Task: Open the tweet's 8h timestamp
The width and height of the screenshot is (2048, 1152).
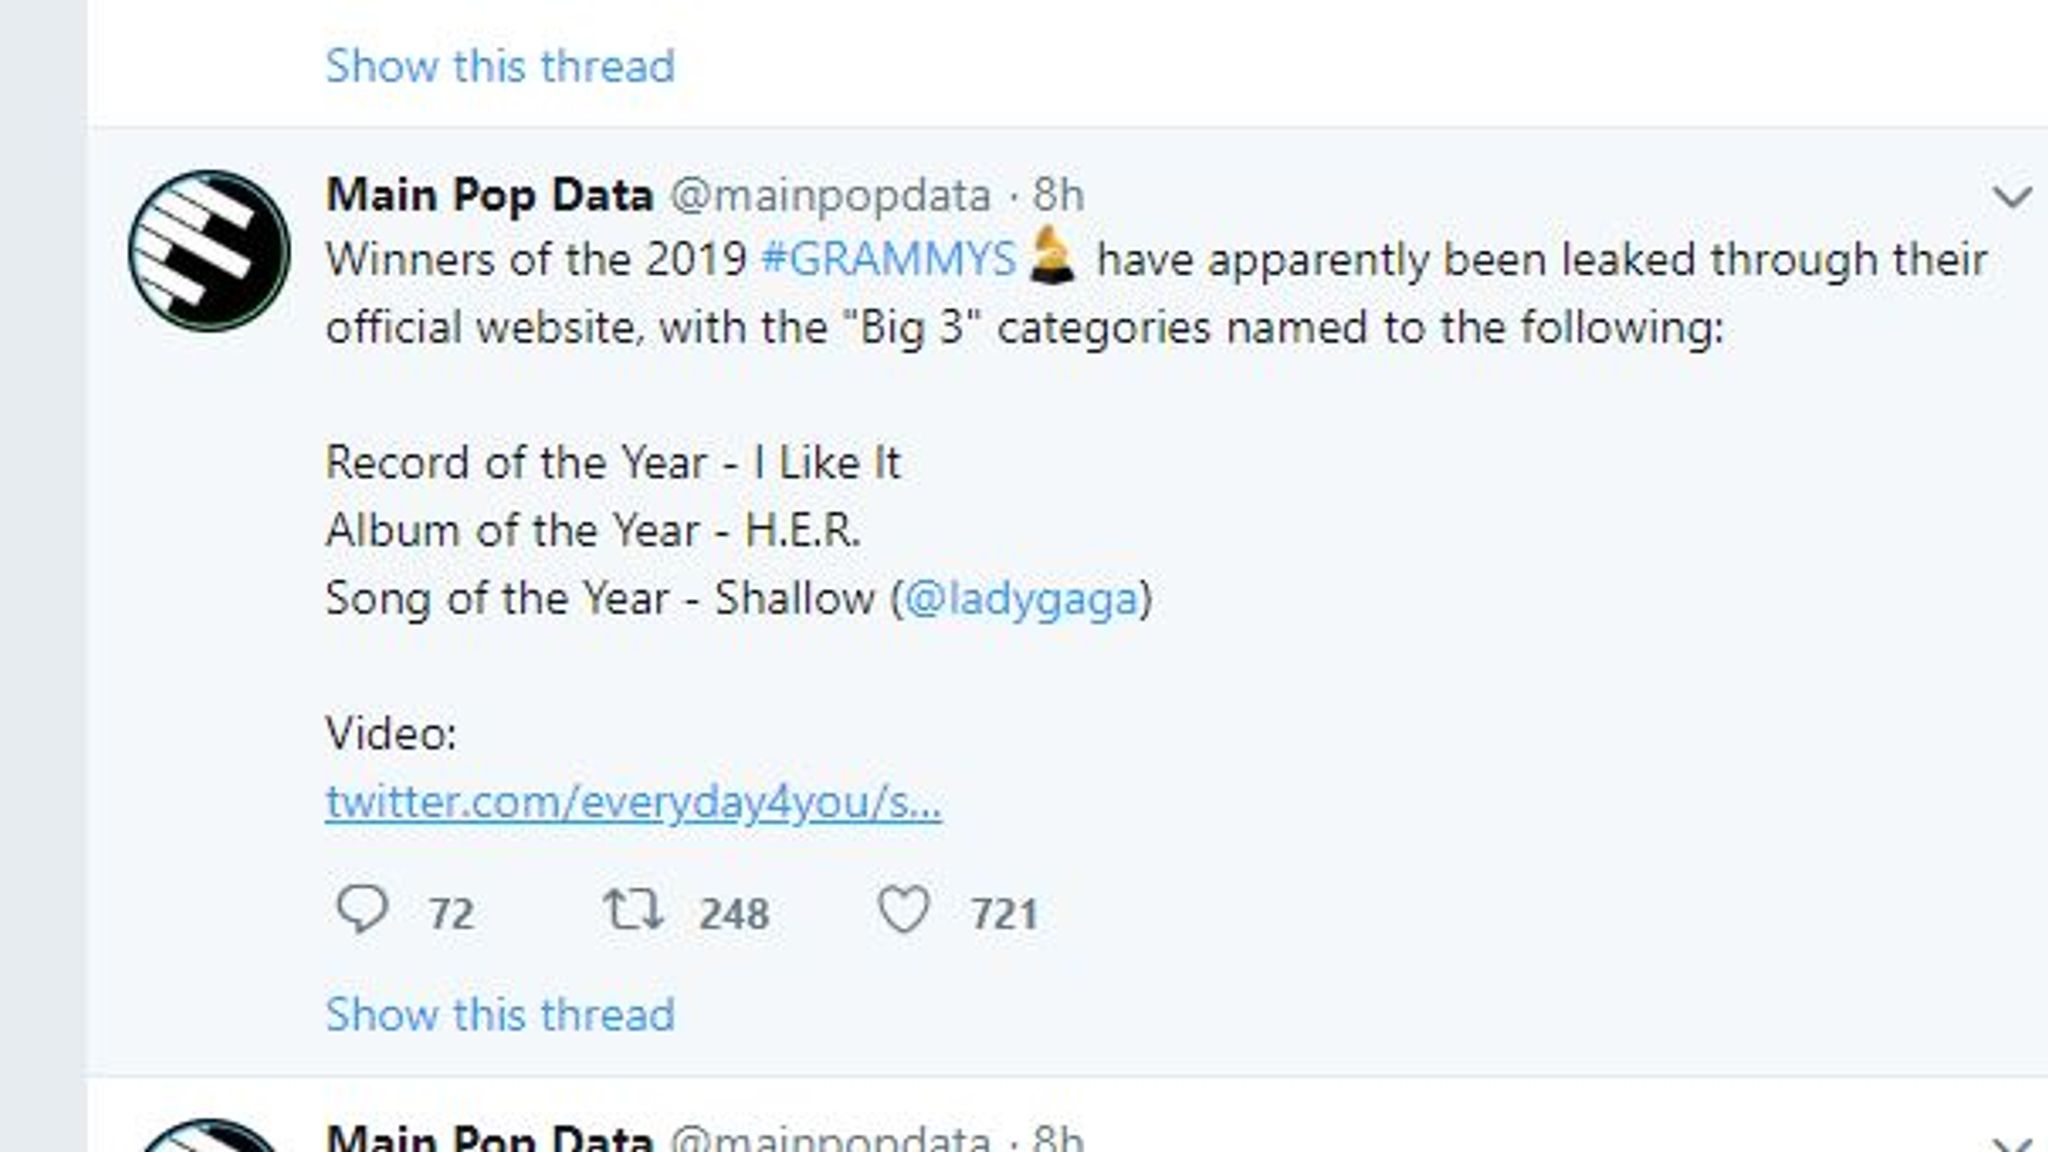Action: (1058, 195)
